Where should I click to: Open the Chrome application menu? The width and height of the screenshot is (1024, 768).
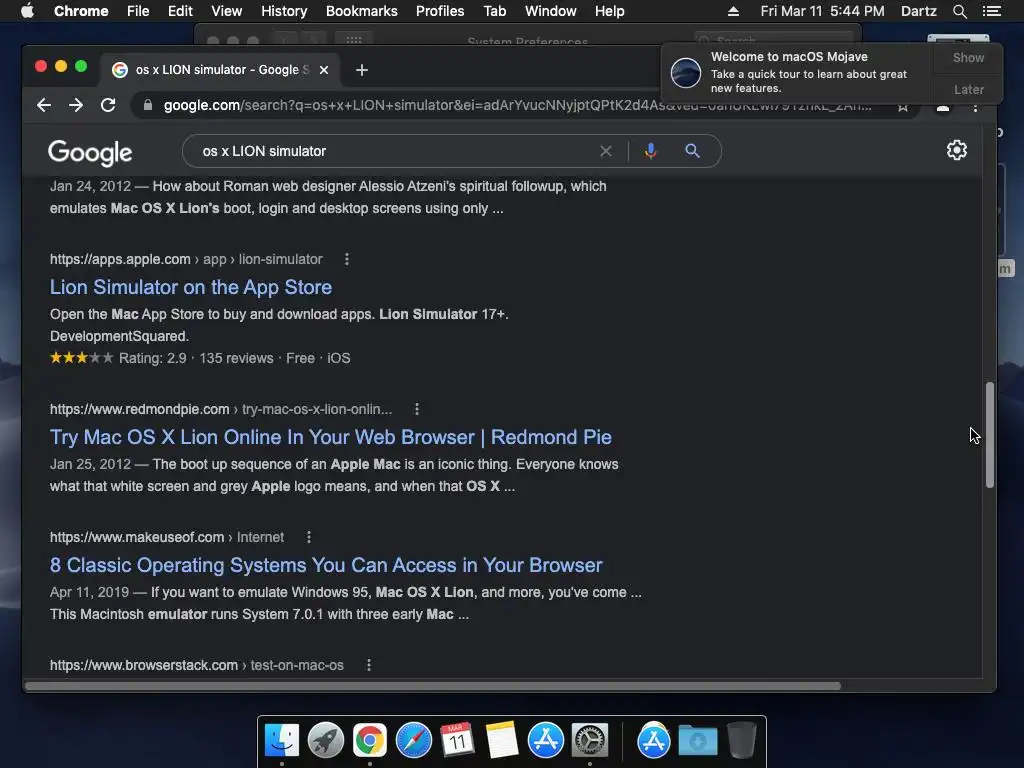click(x=81, y=11)
